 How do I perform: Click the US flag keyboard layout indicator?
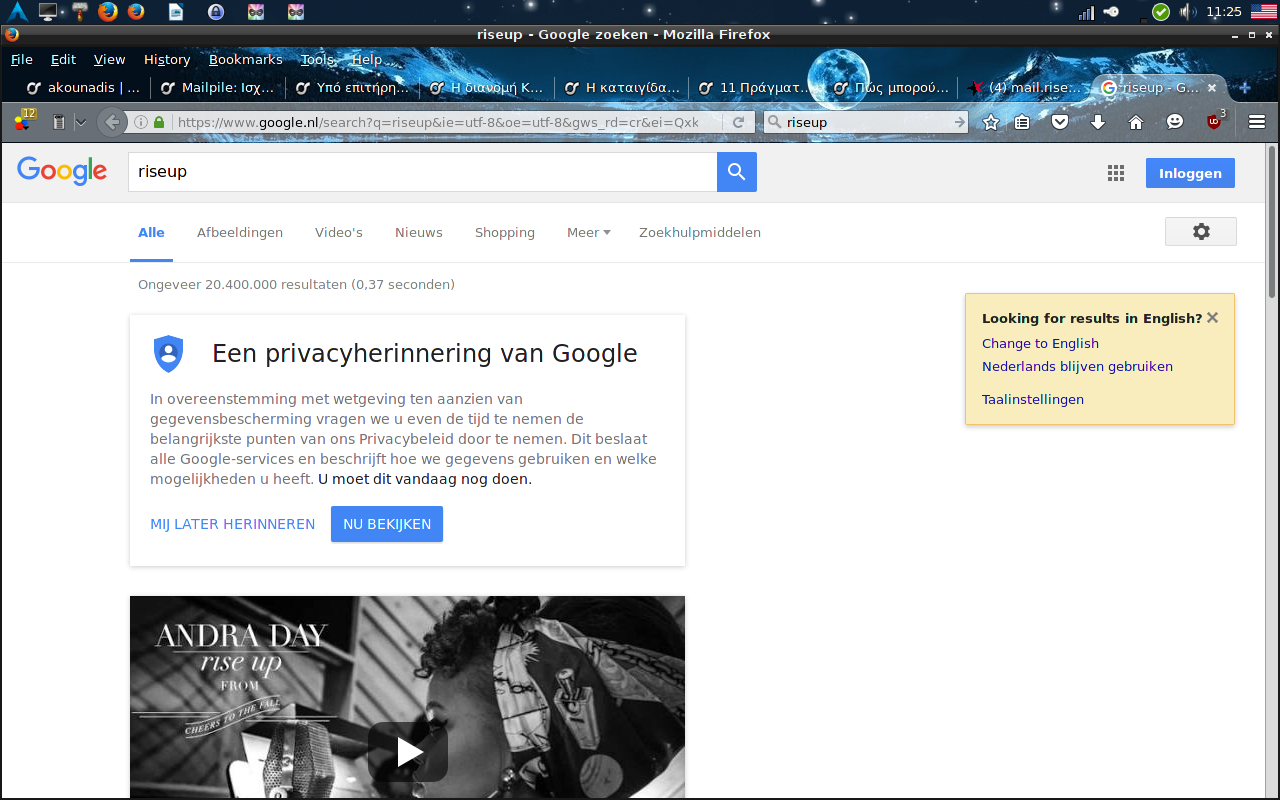1264,12
